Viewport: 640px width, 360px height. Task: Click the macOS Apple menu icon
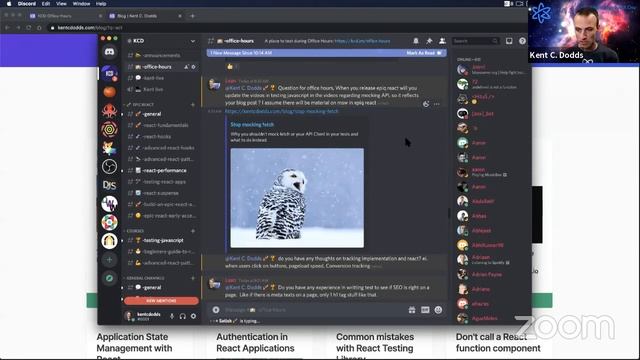point(9,4)
